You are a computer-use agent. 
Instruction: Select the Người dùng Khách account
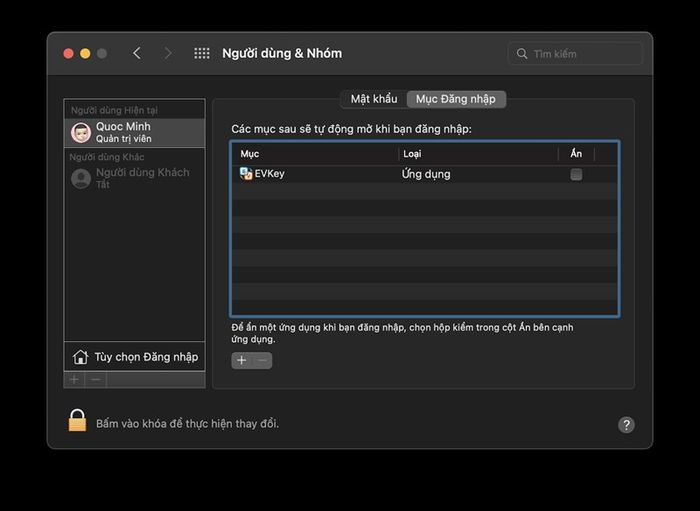[135, 178]
